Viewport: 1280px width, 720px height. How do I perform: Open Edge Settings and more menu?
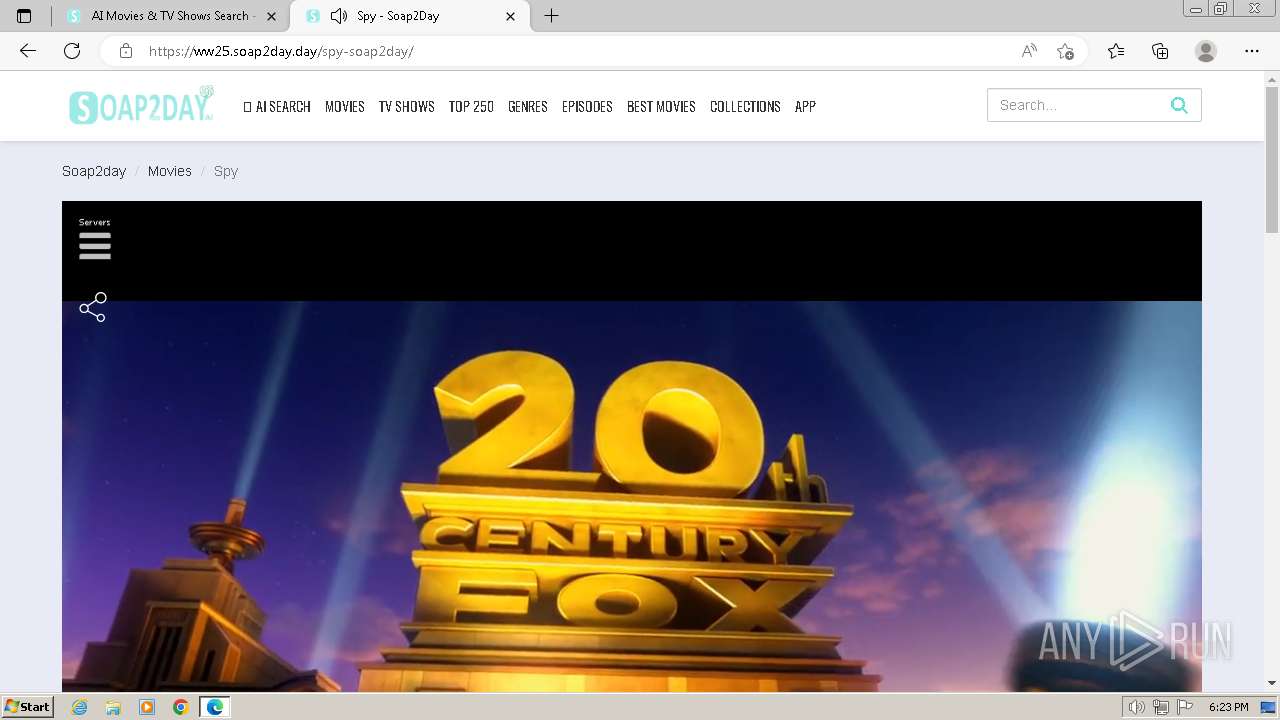point(1252,51)
